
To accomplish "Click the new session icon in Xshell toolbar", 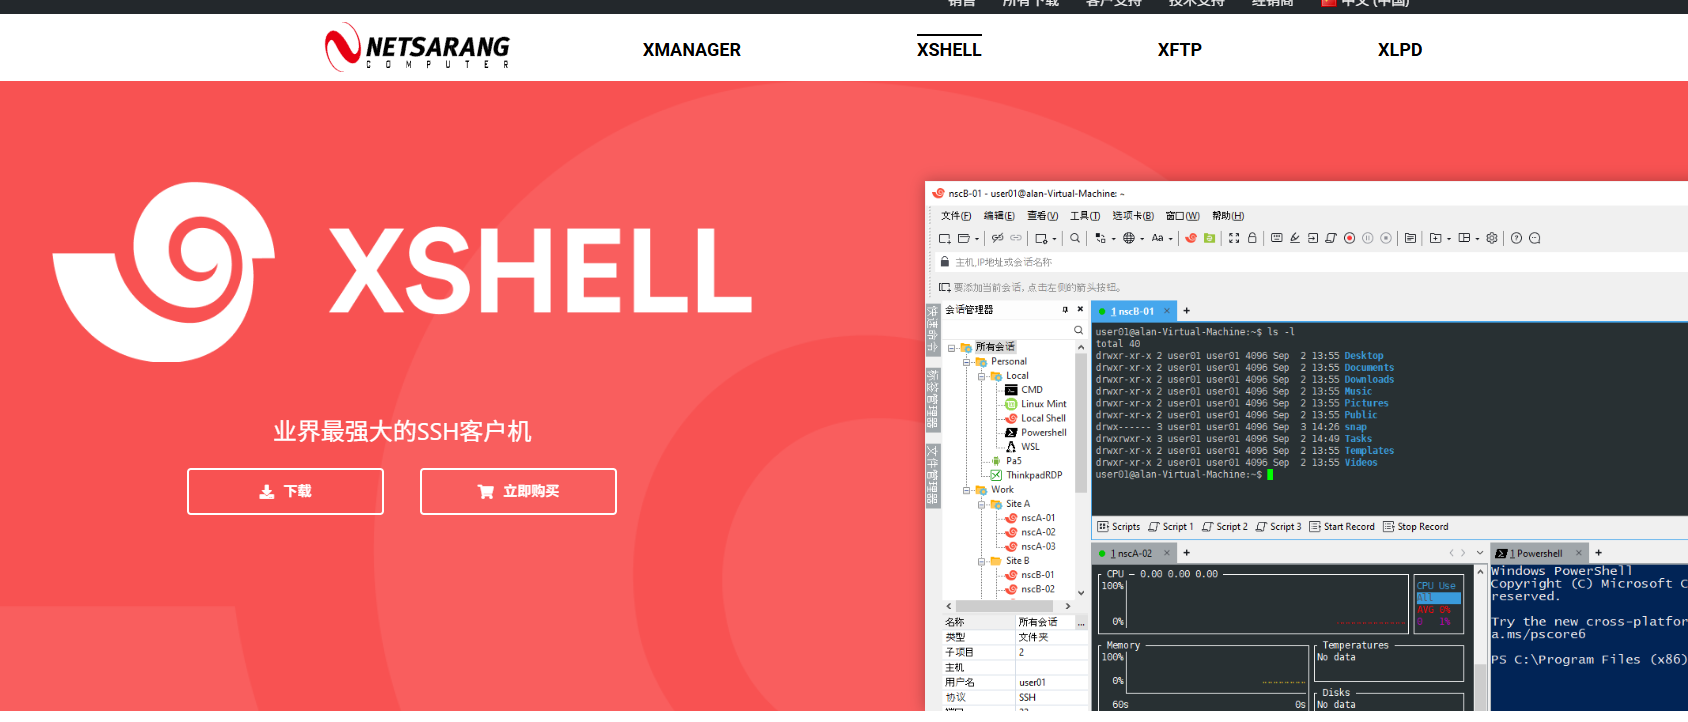I will (944, 238).
